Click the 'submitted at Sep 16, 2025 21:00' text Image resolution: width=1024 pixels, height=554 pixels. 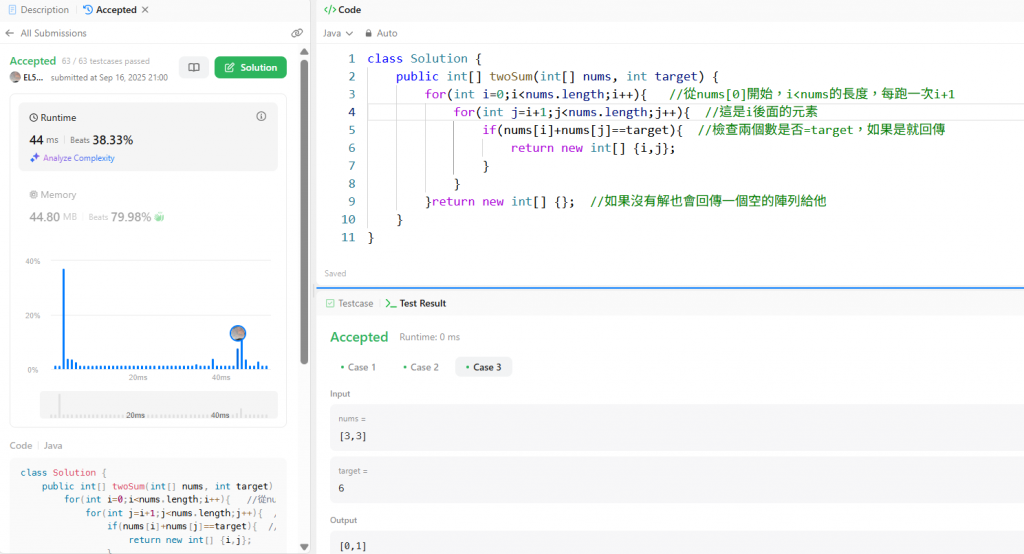(x=109, y=77)
